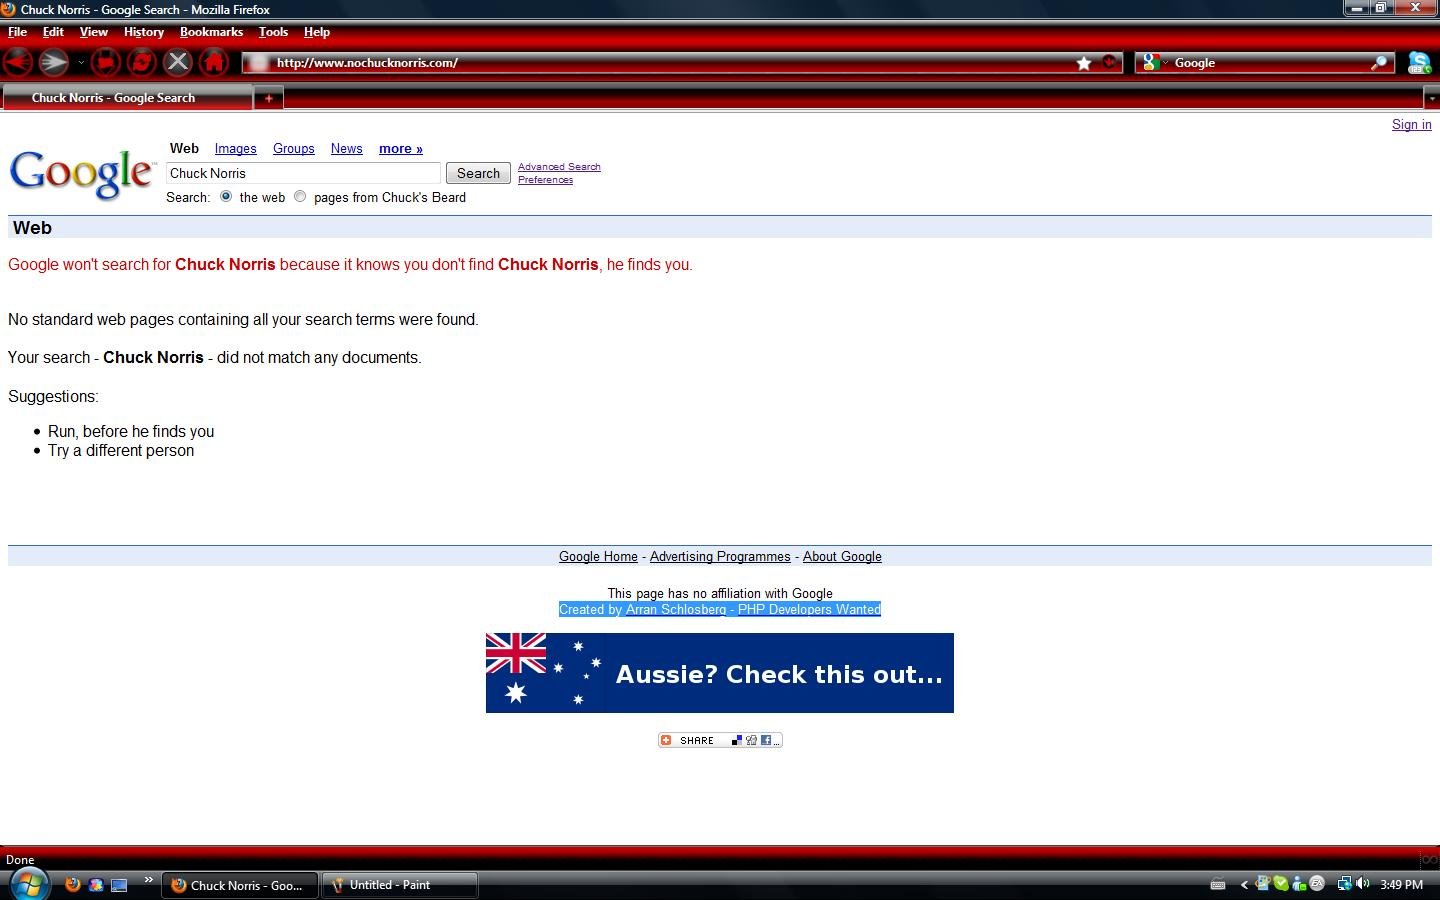Click the second Quick Launch icon
1440x900 pixels.
(96, 884)
